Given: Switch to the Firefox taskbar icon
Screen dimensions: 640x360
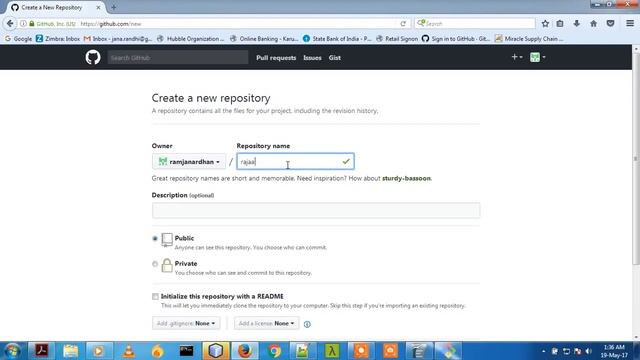Looking at the screenshot, I should click(244, 351).
